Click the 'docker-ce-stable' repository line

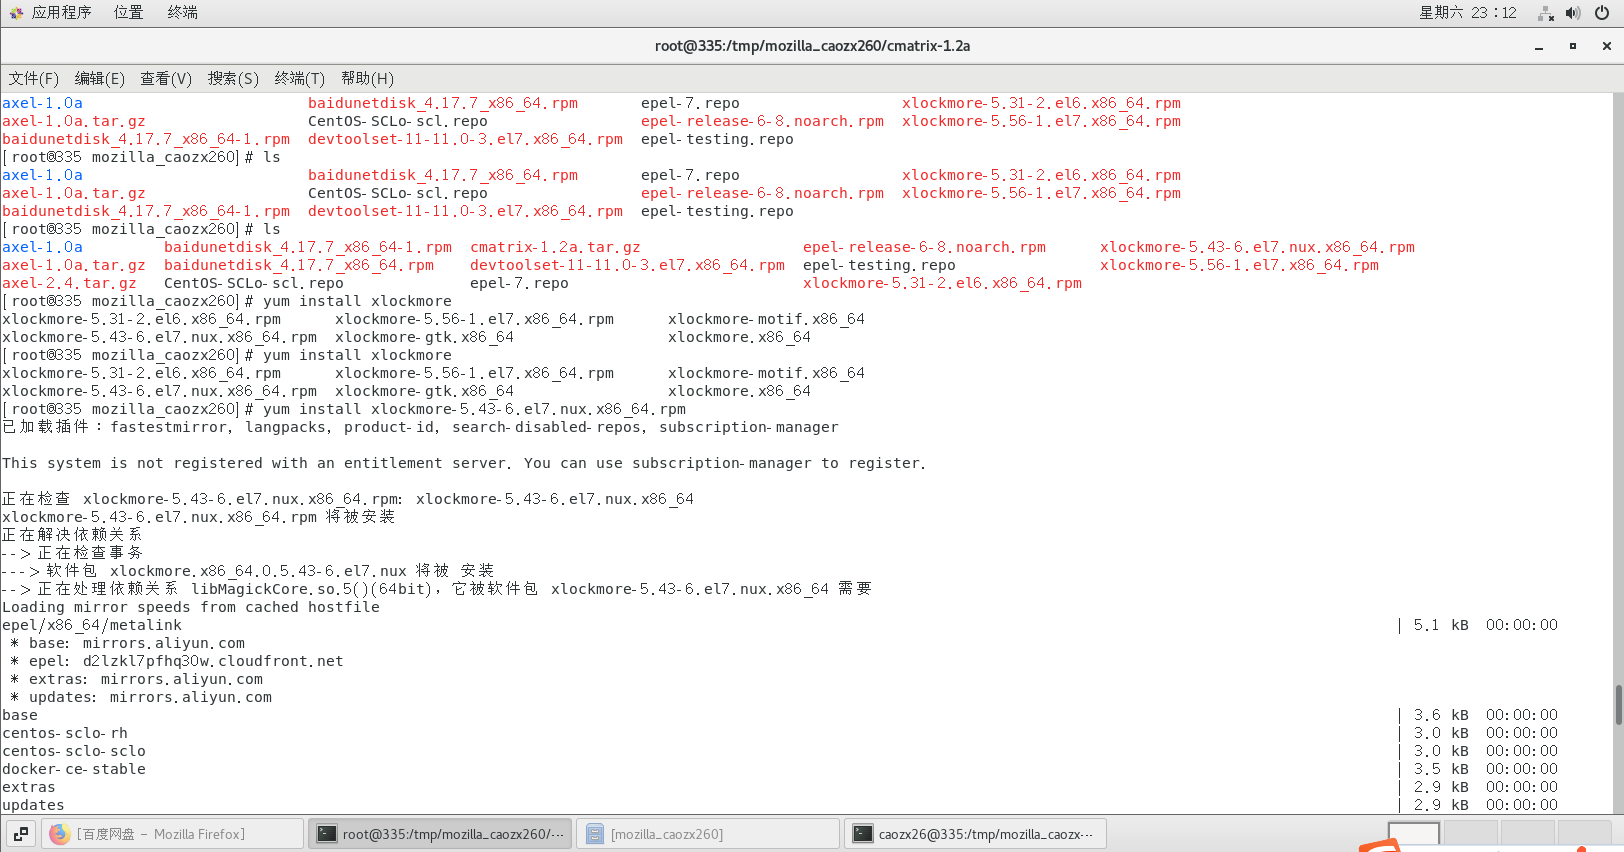pos(74,769)
